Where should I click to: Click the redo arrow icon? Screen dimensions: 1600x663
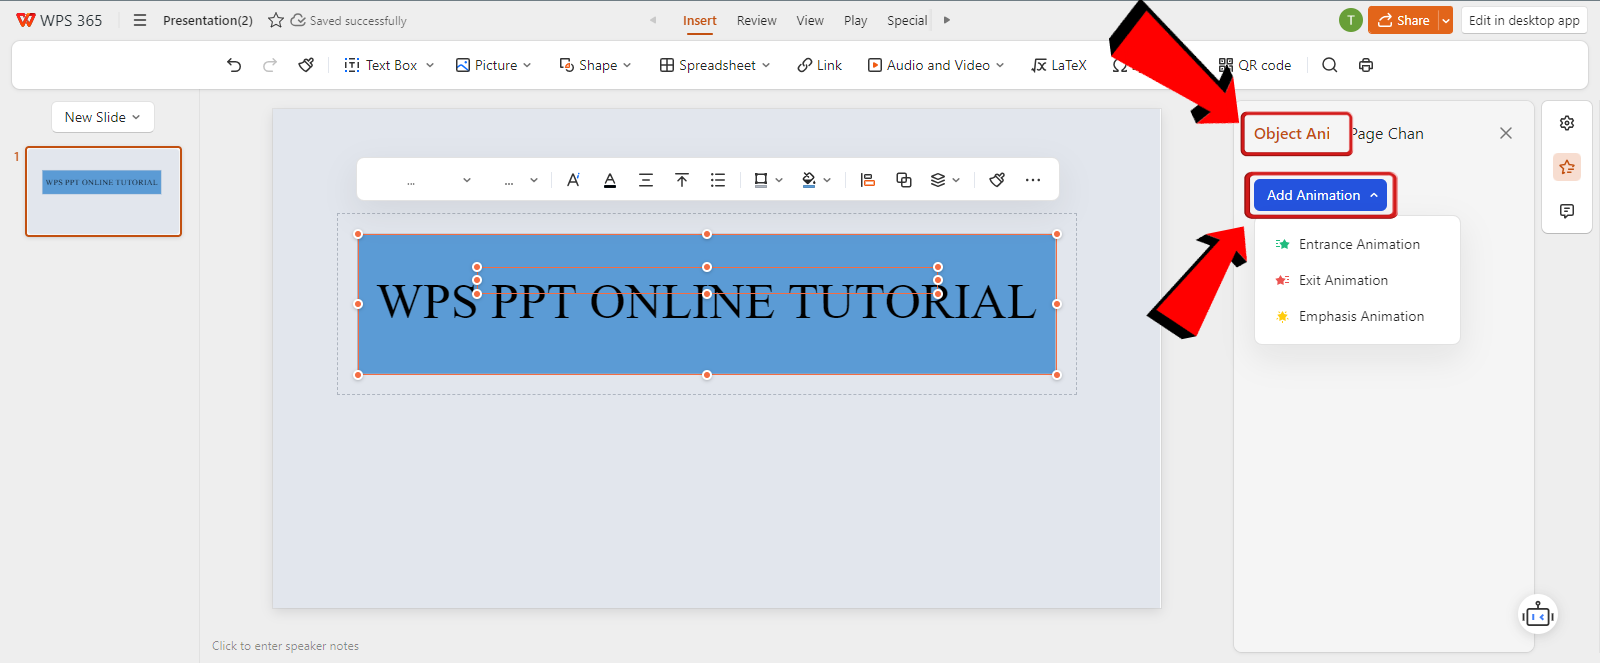tap(270, 65)
